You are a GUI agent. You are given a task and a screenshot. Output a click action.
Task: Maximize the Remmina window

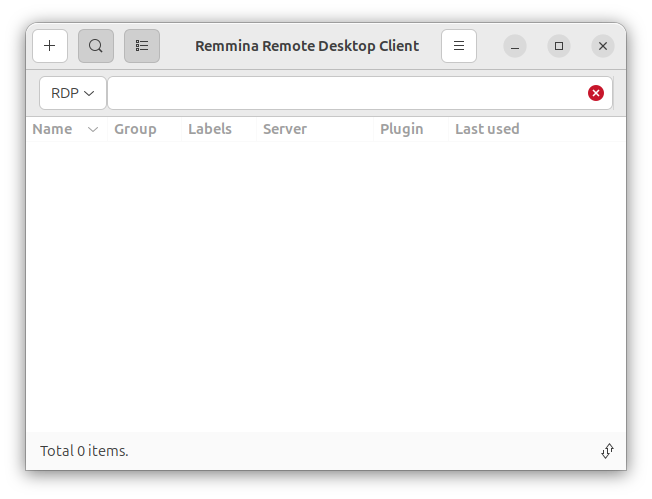pos(559,46)
